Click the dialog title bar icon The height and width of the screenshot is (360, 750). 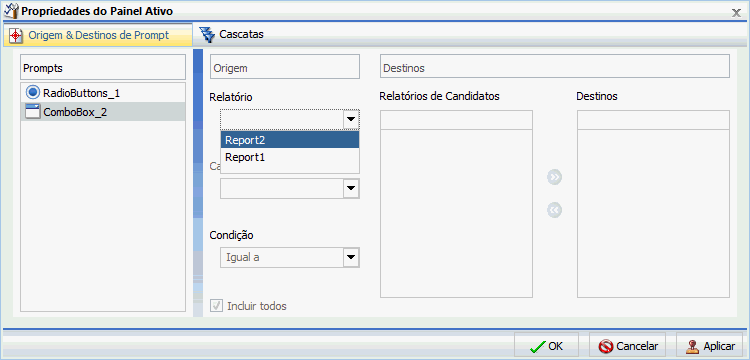[11, 11]
